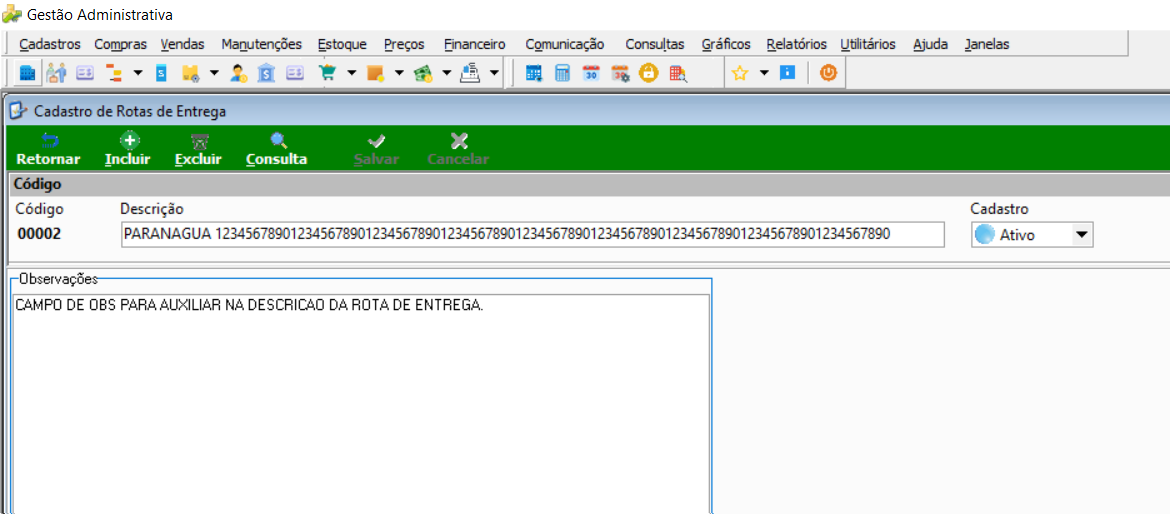This screenshot has width=1170, height=514.
Task: Open the Consultas menu
Action: (654, 44)
